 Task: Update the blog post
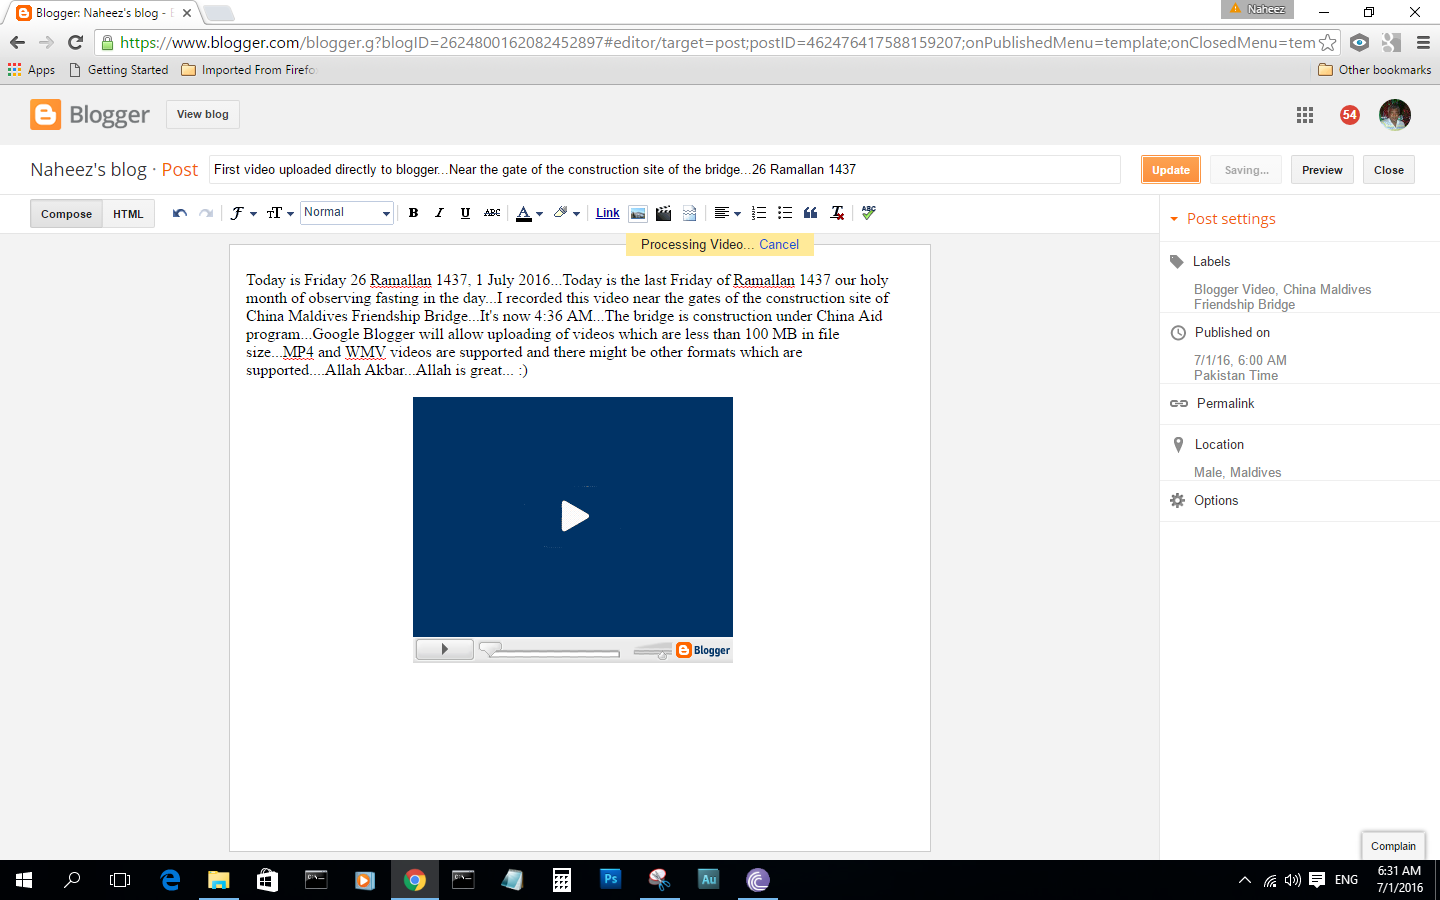click(x=1170, y=169)
